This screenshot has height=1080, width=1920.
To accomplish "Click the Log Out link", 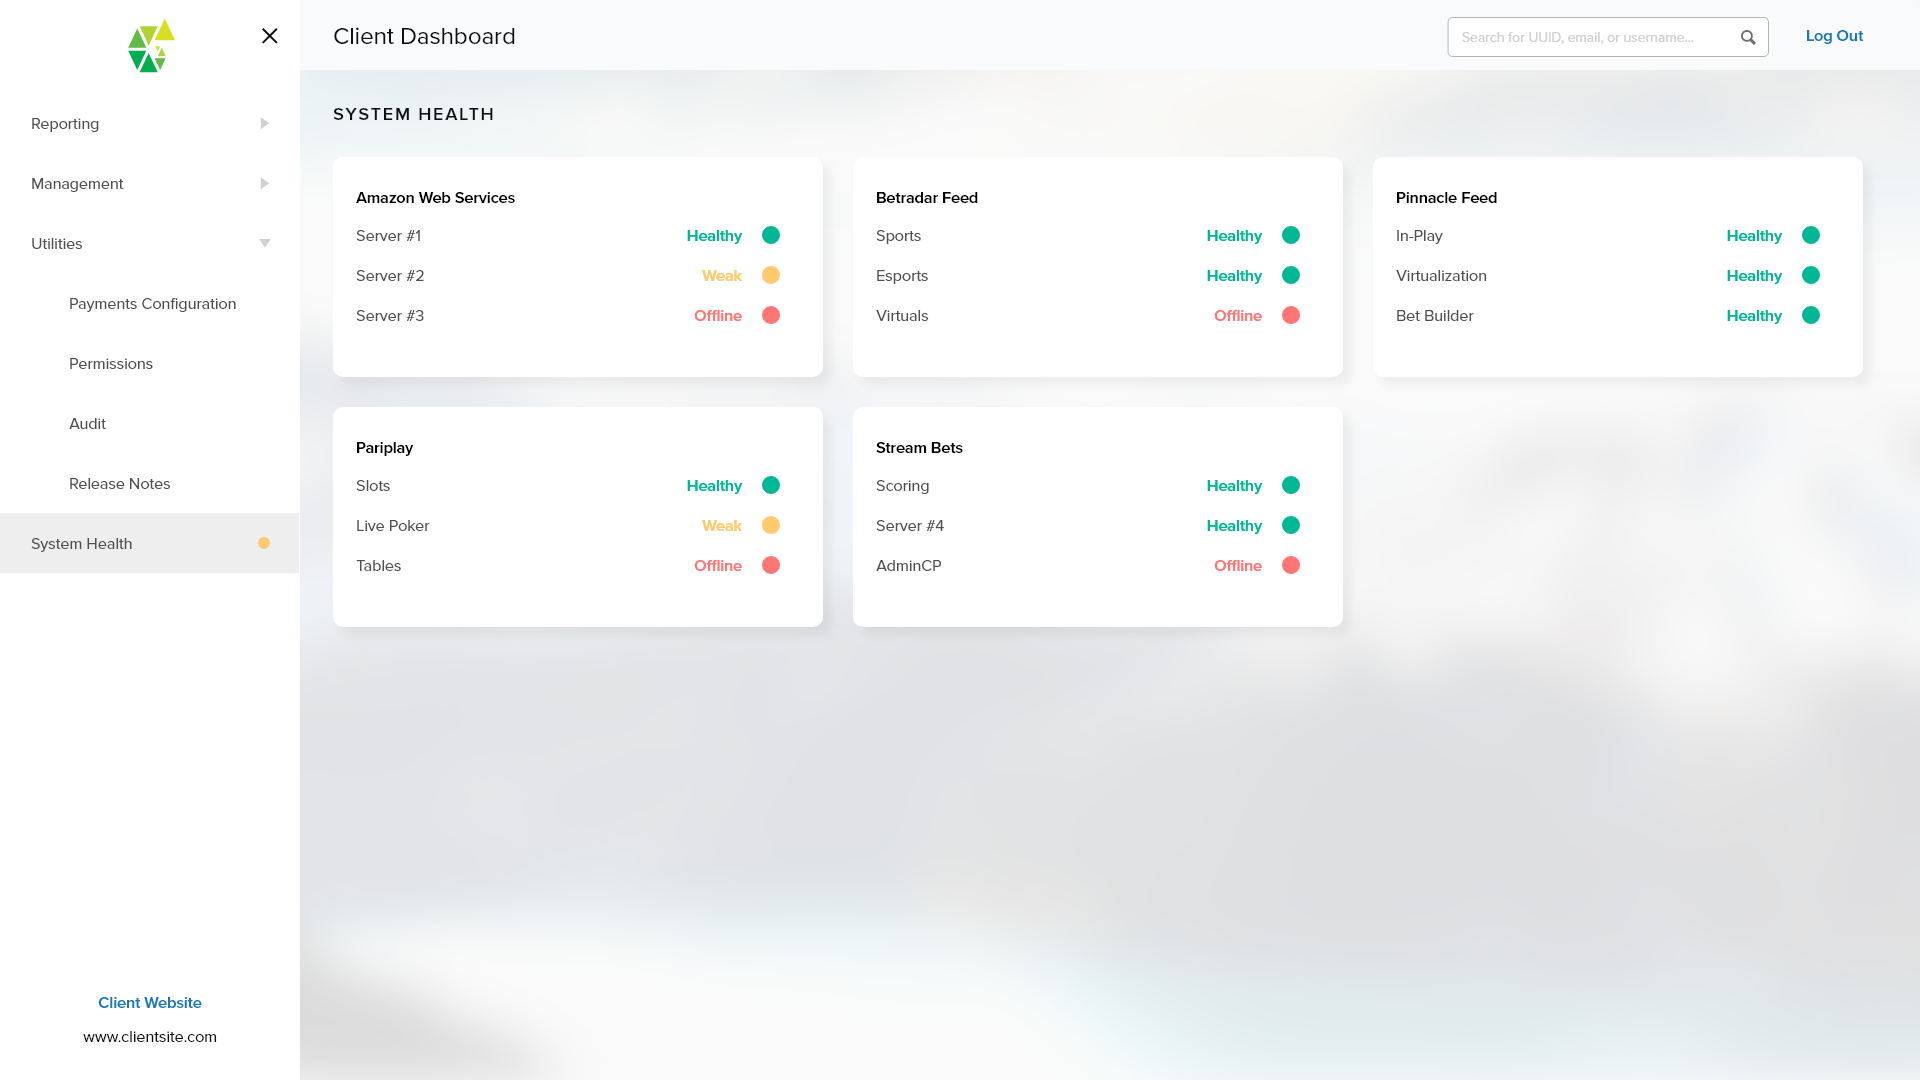I will coord(1834,36).
